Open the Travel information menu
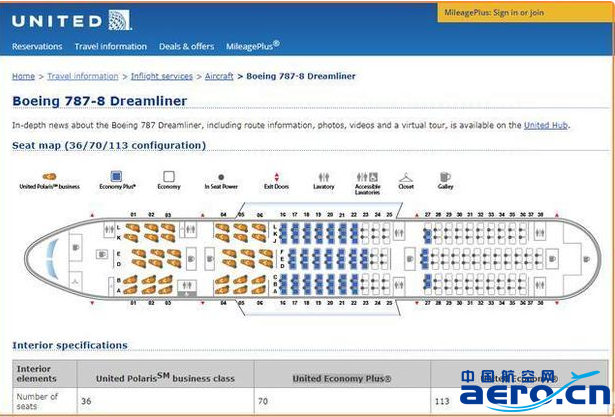This screenshot has width=615, height=417. (x=111, y=46)
